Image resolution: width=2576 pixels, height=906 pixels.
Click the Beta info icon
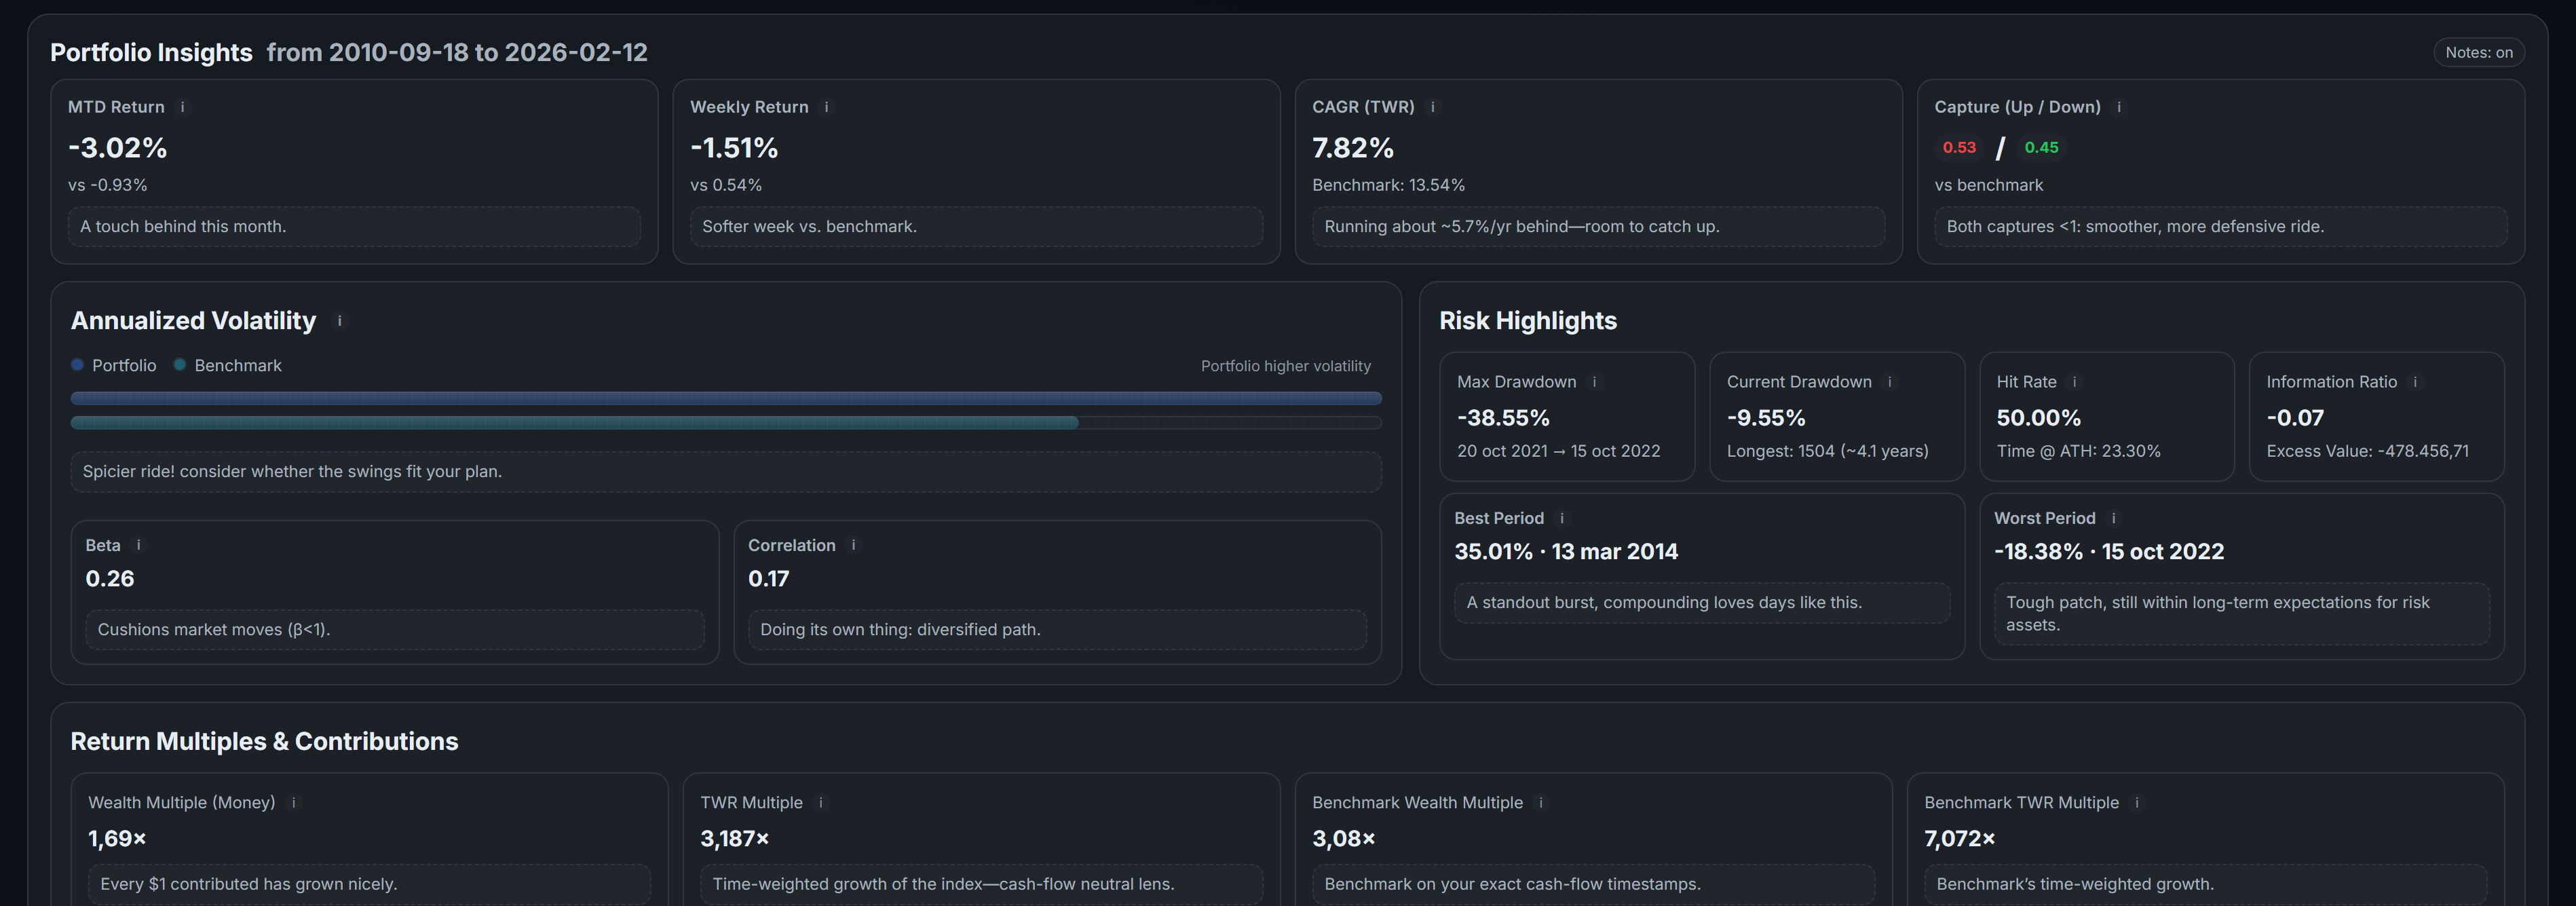point(138,545)
